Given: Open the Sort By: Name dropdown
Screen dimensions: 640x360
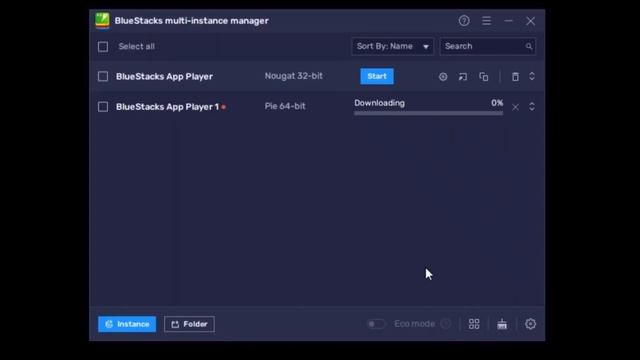Looking at the screenshot, I should (393, 47).
